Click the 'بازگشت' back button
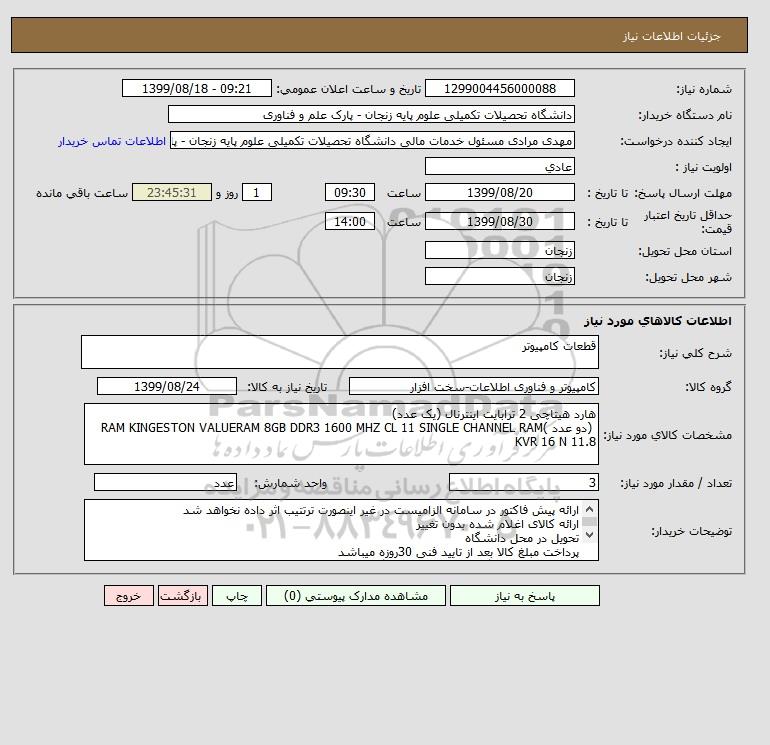 183,595
